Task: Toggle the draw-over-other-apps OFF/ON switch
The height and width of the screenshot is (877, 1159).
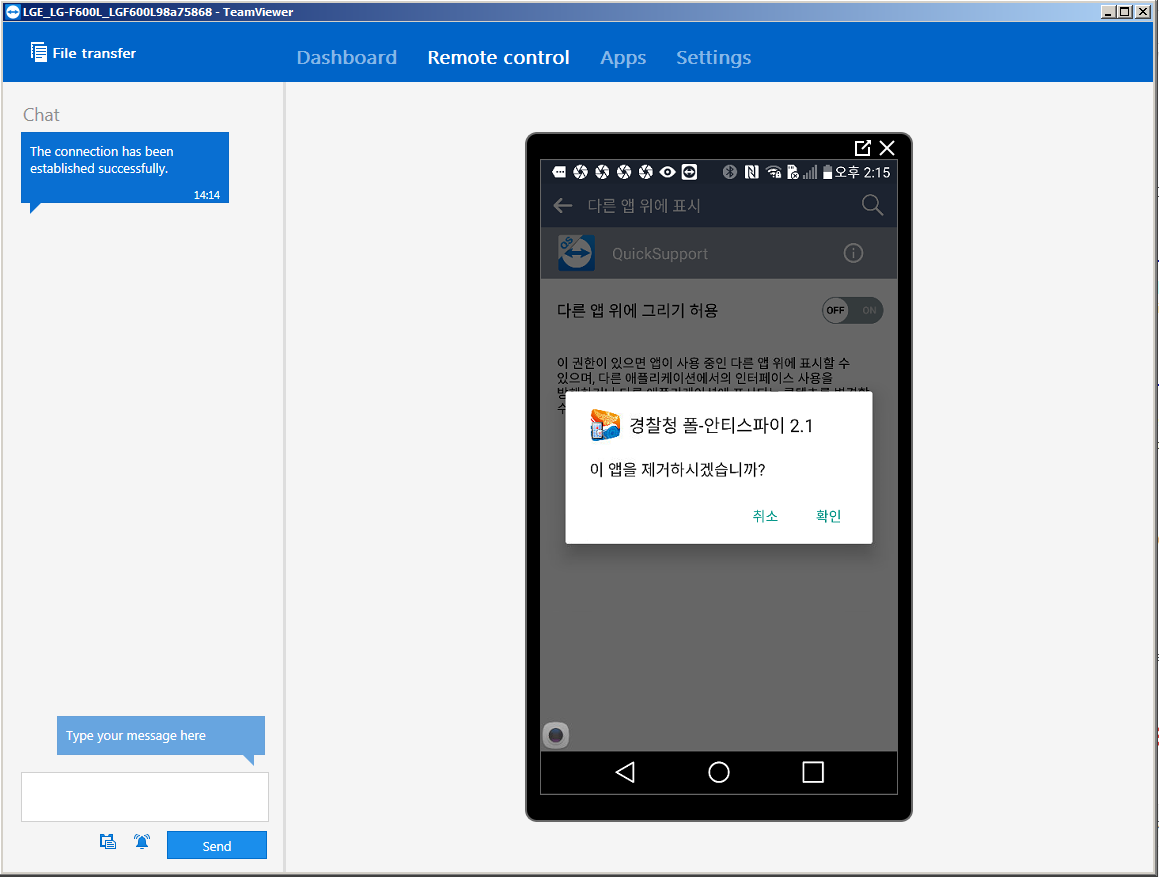Action: 852,311
